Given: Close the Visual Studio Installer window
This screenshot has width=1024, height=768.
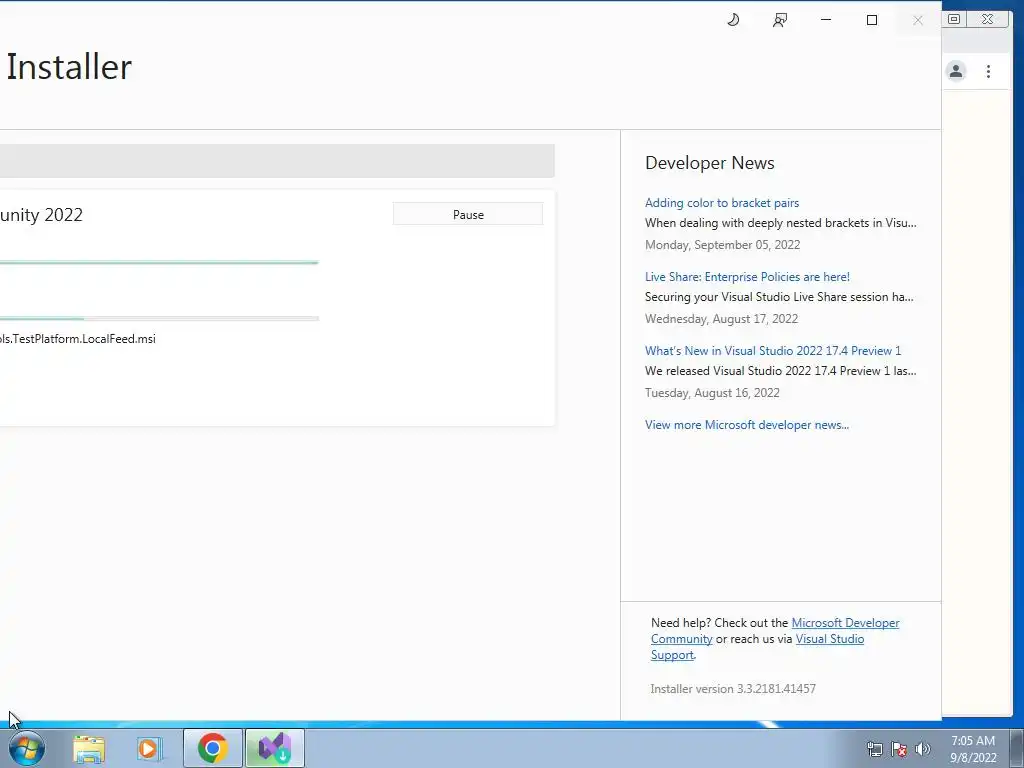Looking at the screenshot, I should (x=918, y=20).
